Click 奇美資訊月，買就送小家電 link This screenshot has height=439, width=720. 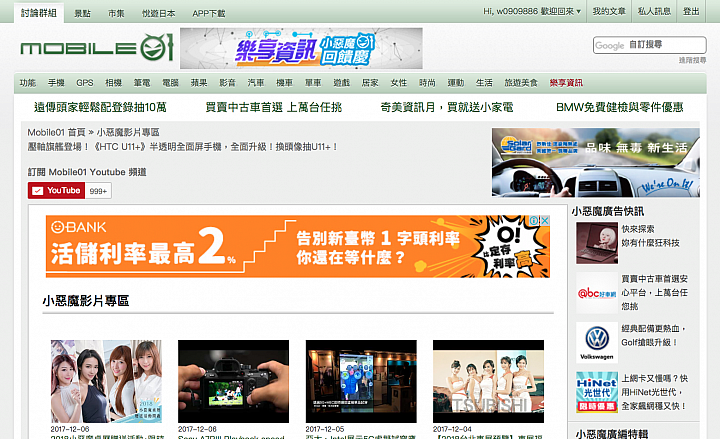coord(447,107)
